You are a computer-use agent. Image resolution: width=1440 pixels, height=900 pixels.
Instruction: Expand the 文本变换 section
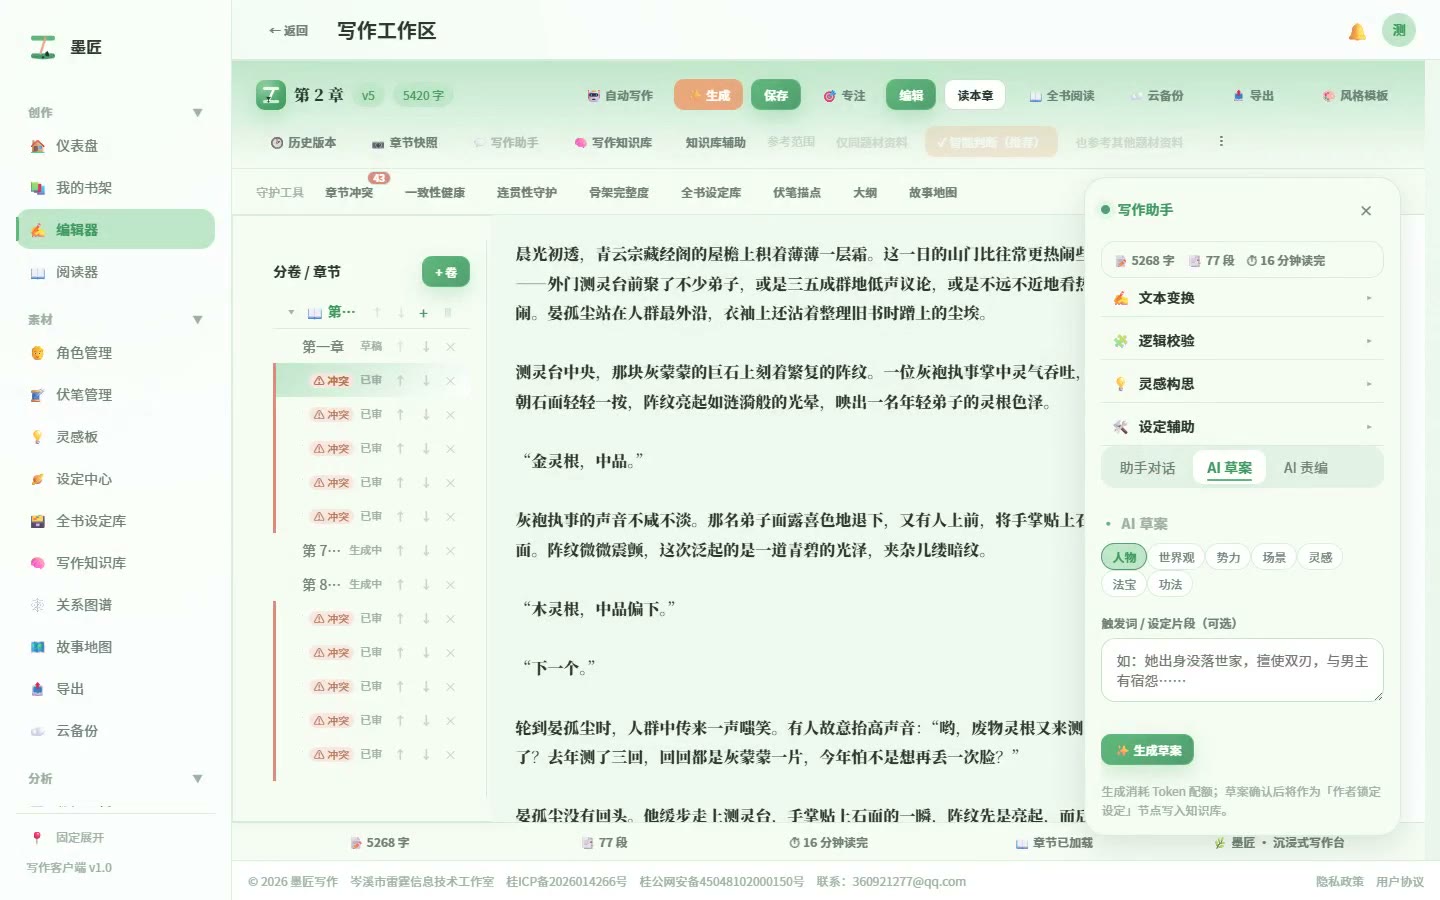1242,298
